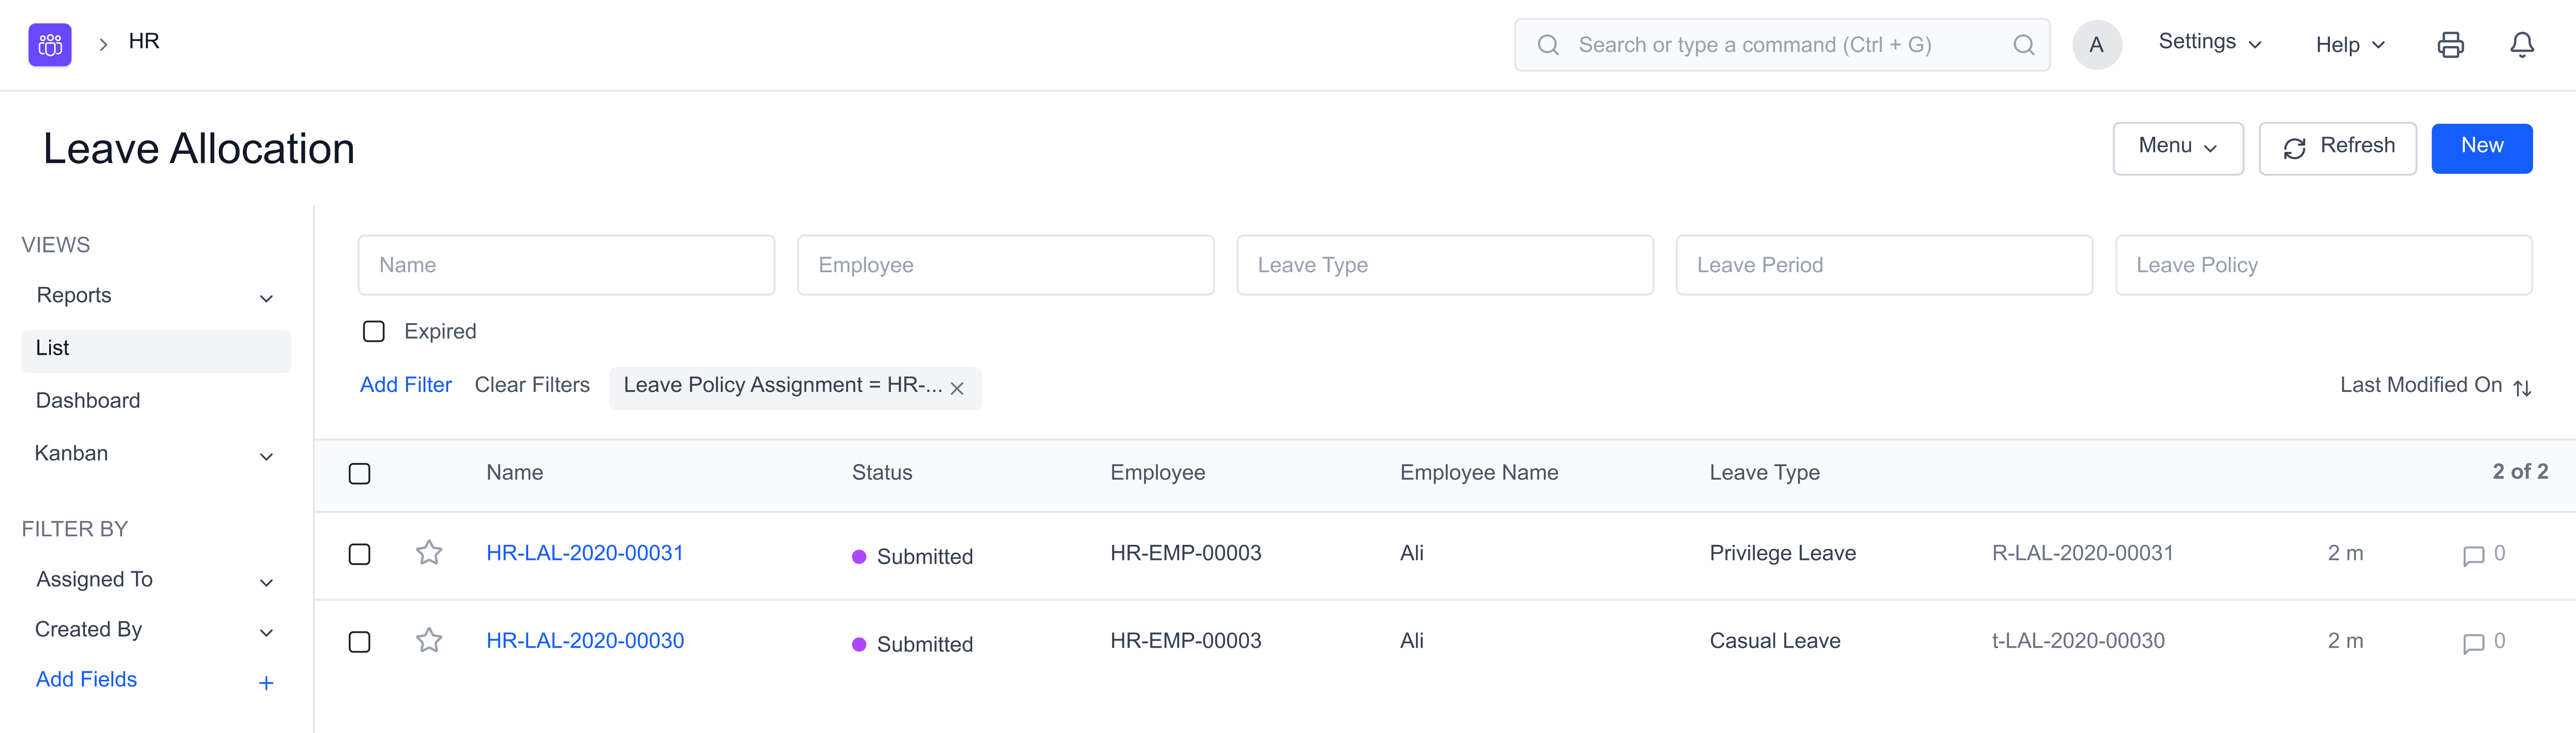The height and width of the screenshot is (733, 2576).
Task: Open the notifications bell
Action: (2522, 45)
